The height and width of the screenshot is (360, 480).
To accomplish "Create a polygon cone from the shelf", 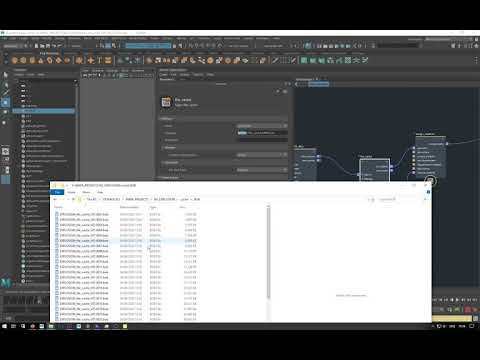I will [x=41, y=60].
